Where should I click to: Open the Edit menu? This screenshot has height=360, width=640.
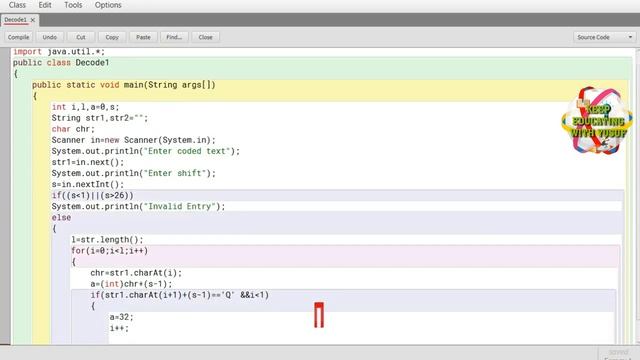pos(45,5)
